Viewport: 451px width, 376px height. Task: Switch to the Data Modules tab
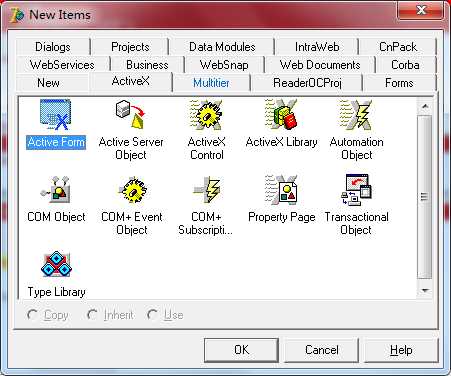(222, 47)
